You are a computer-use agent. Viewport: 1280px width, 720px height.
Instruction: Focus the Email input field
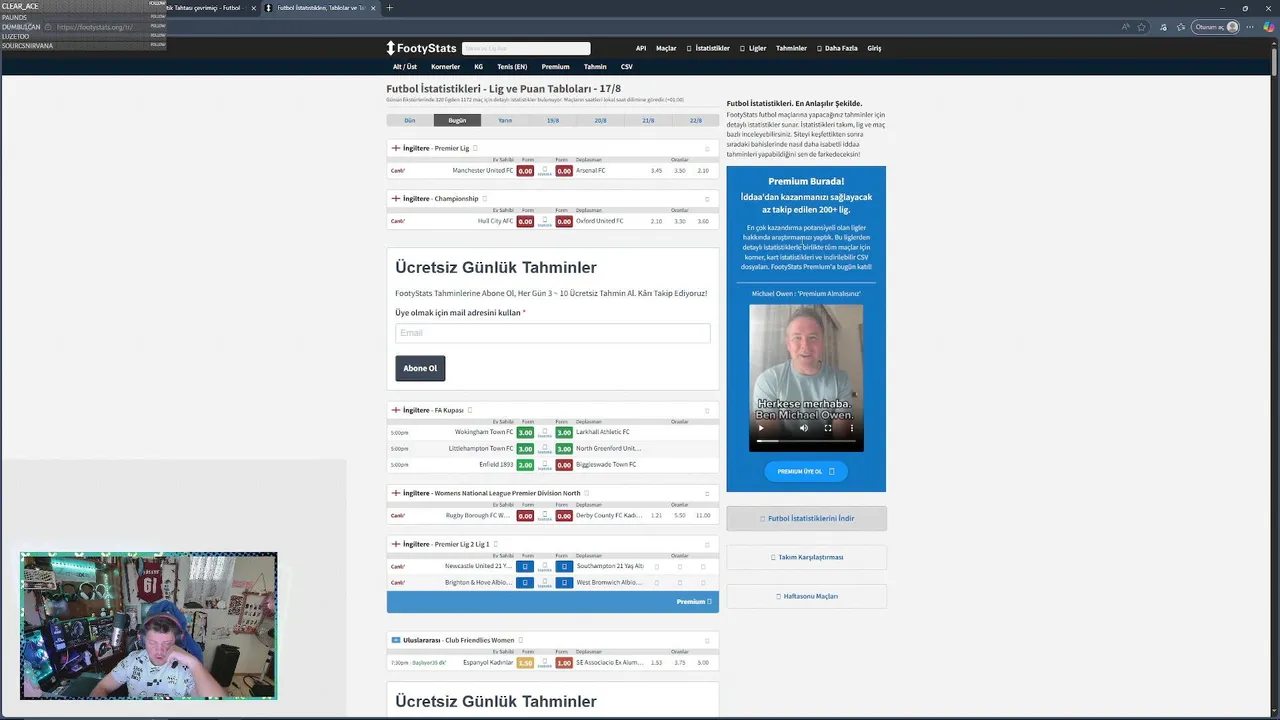pyautogui.click(x=552, y=333)
